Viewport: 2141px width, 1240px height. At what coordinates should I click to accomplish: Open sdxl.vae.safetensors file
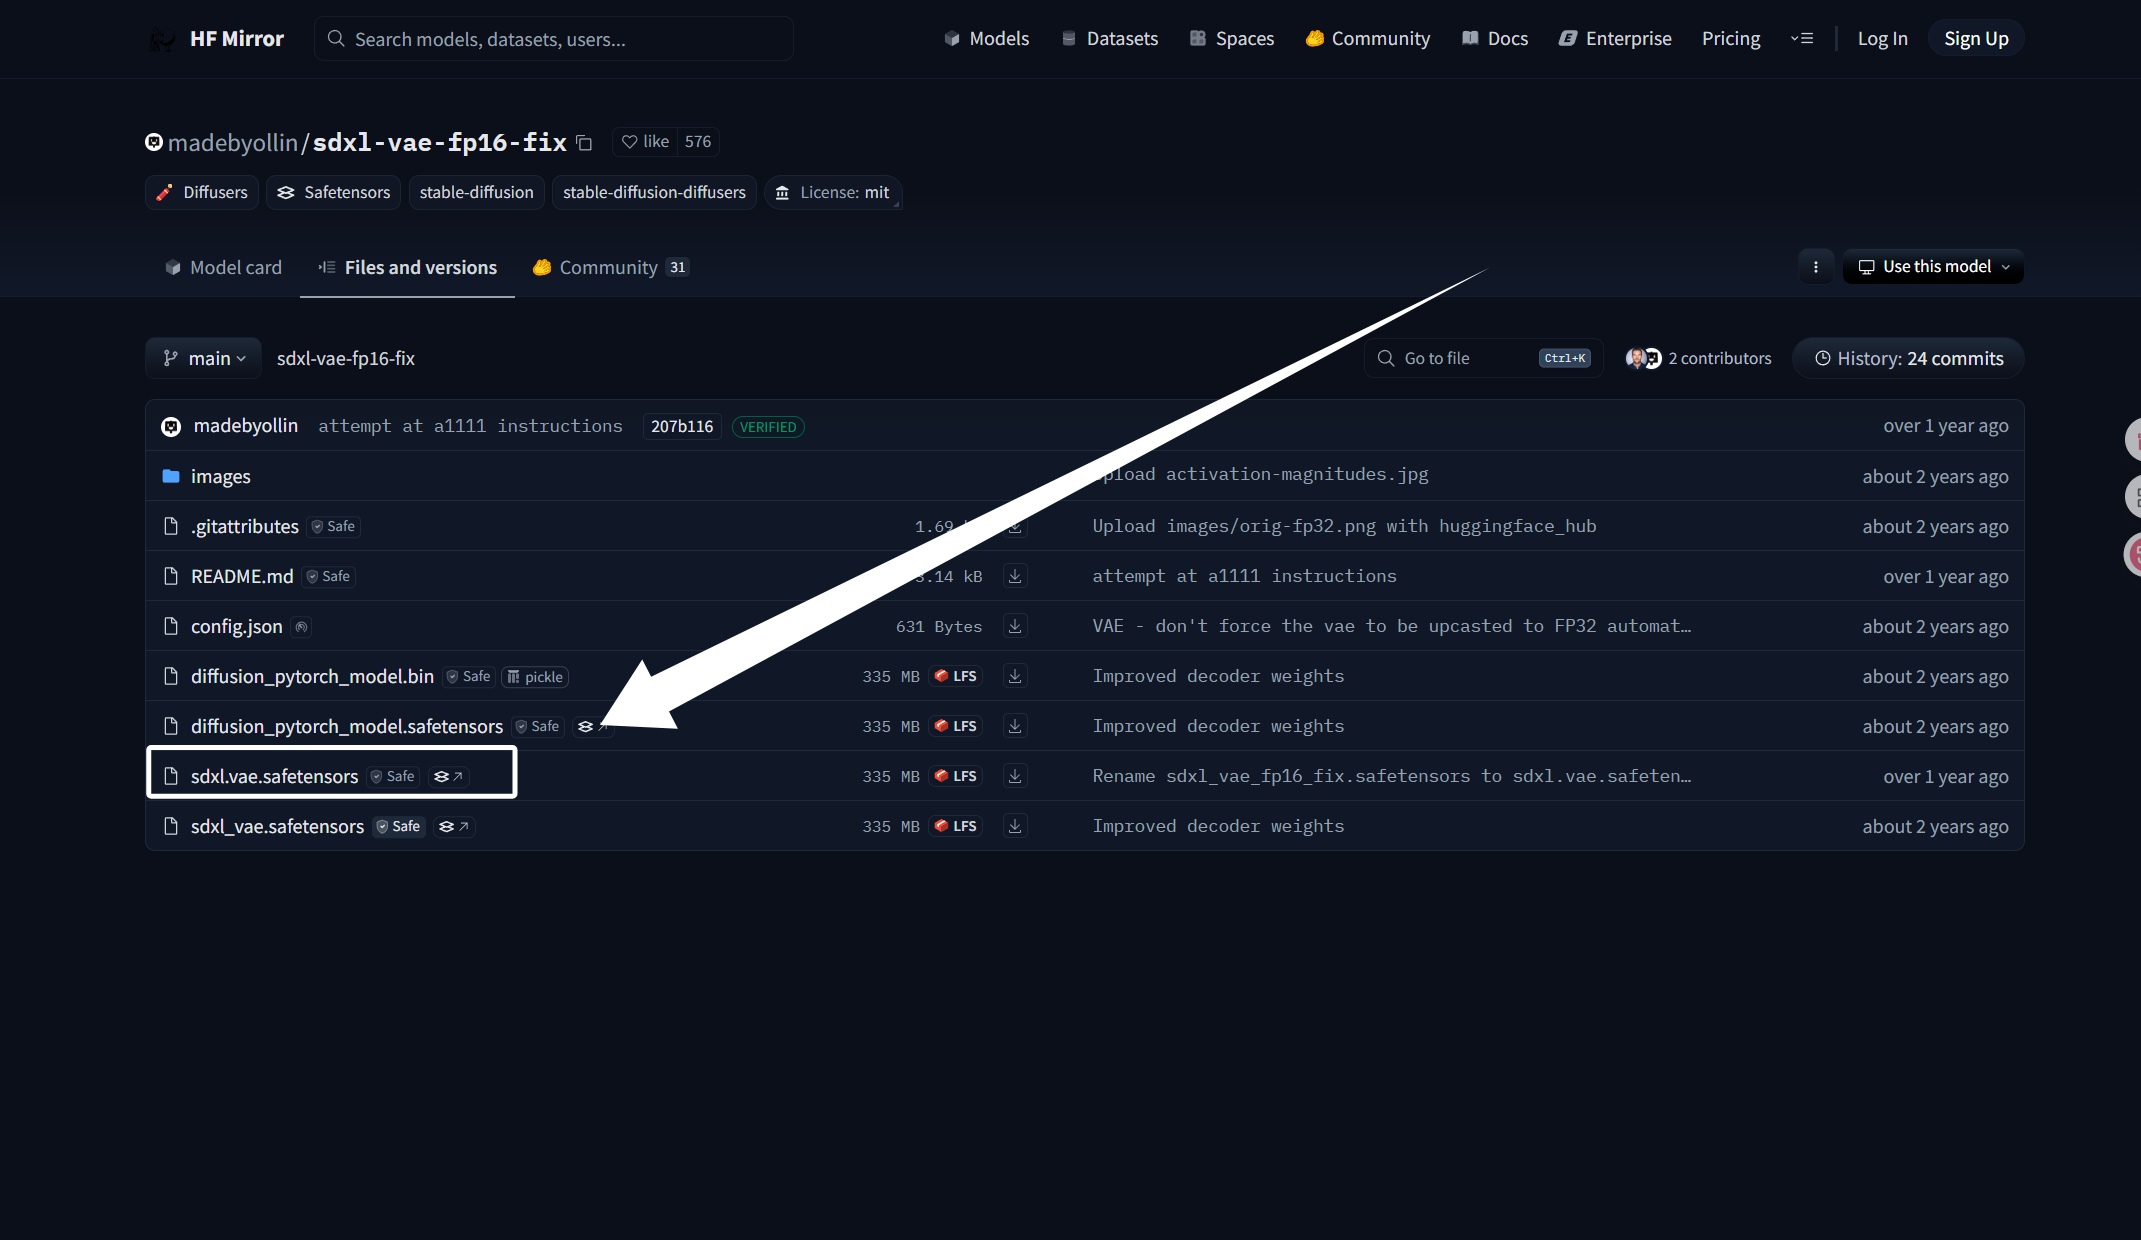(274, 777)
